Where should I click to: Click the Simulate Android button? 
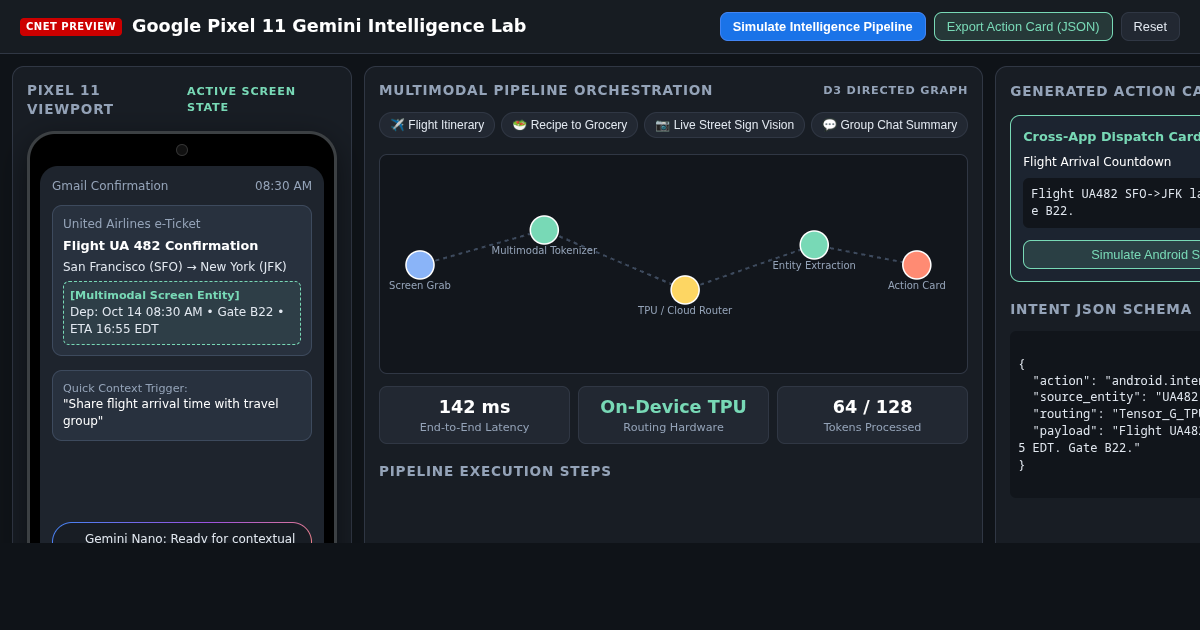pos(1111,254)
